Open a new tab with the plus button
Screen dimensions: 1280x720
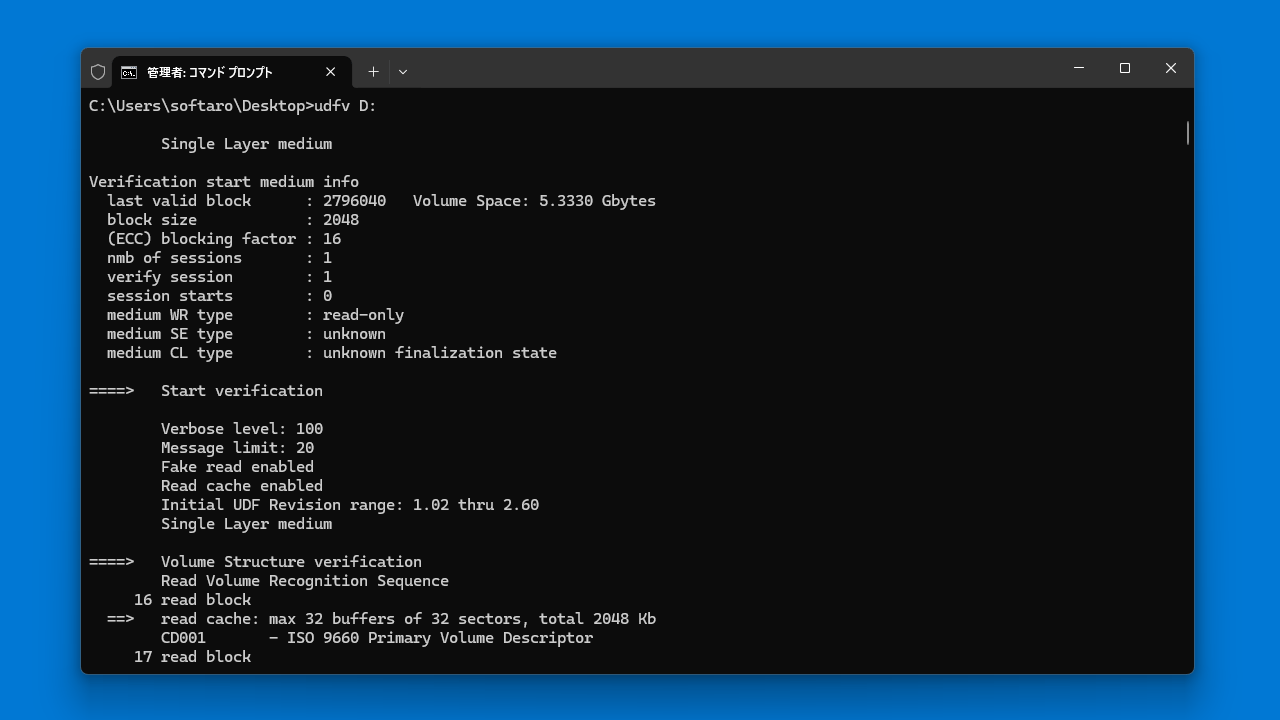point(373,72)
